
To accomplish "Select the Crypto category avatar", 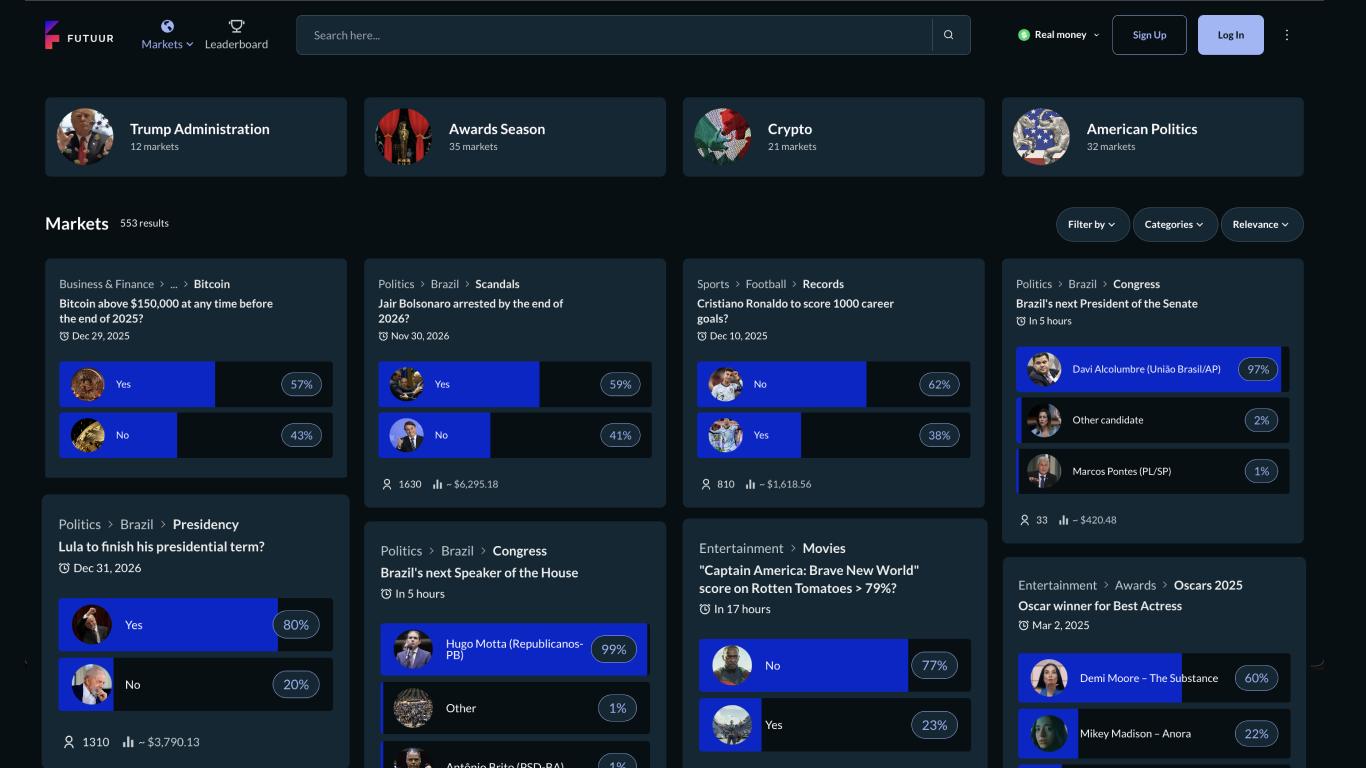I will [x=723, y=137].
